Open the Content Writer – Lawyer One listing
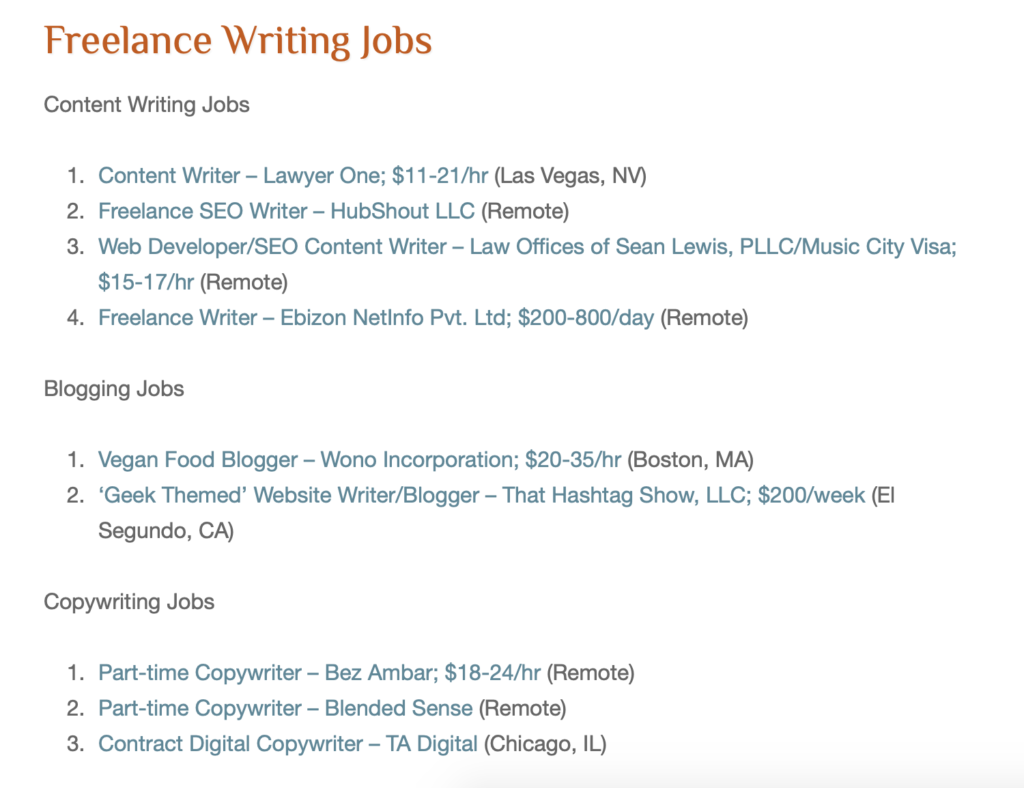This screenshot has width=1024, height=788. (292, 176)
